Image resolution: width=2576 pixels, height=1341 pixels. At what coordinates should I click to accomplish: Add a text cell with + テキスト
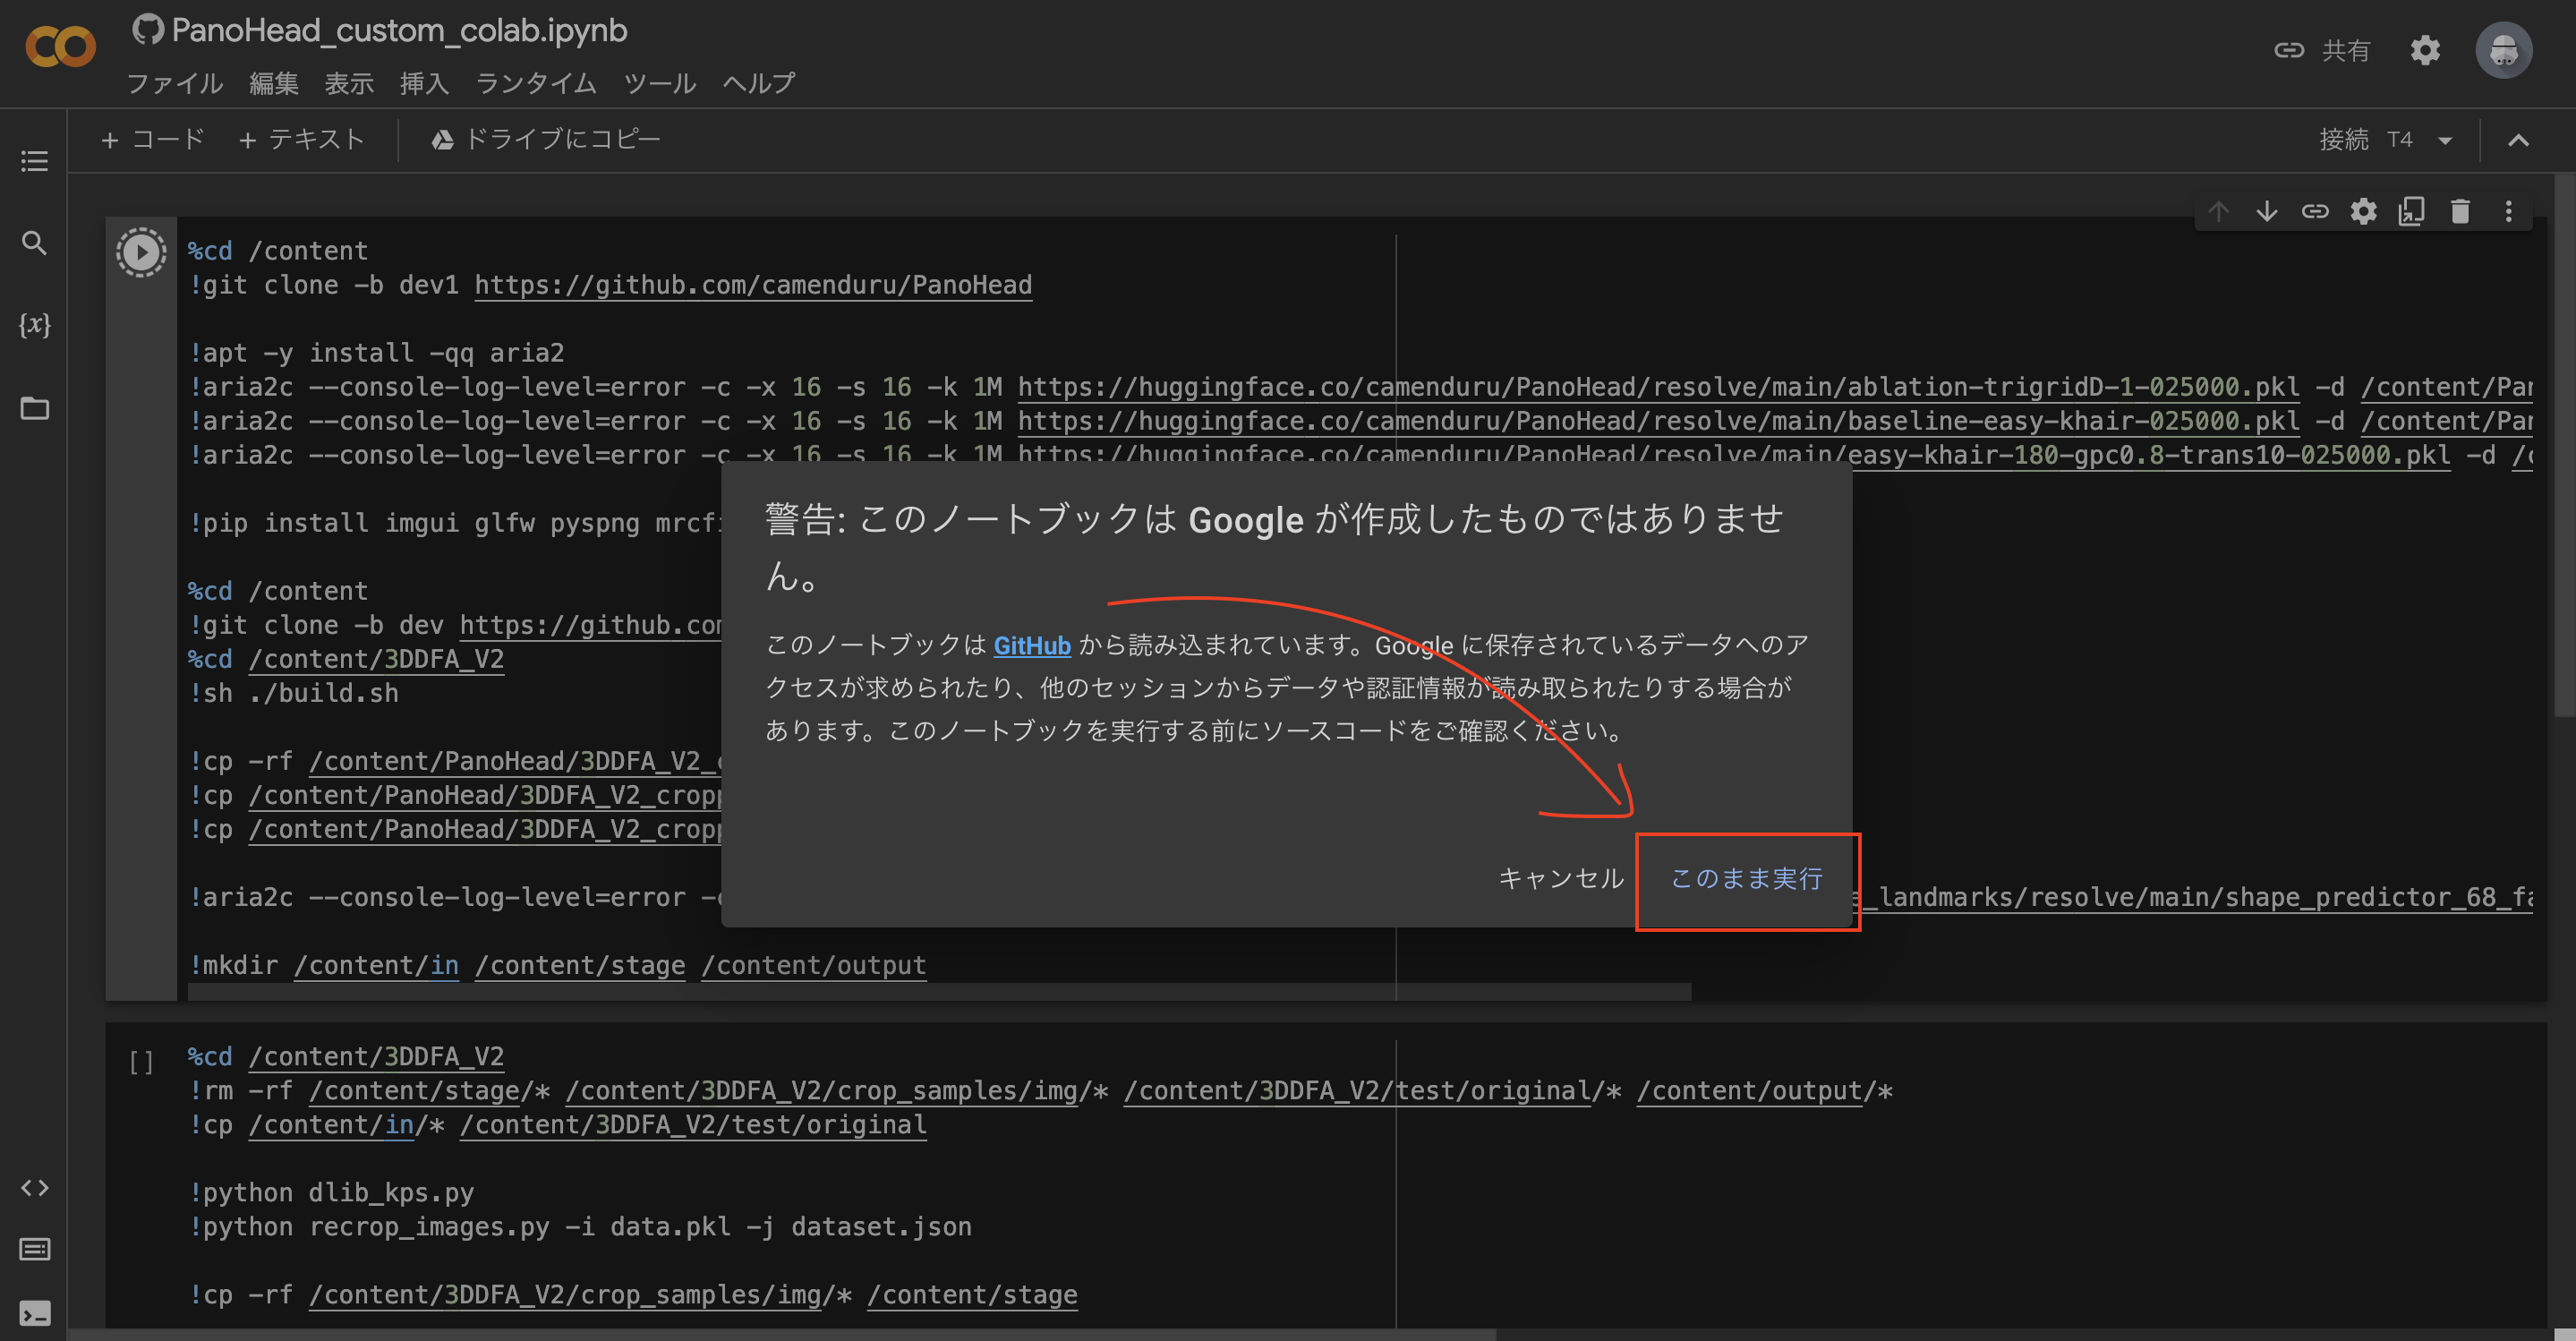coord(301,139)
